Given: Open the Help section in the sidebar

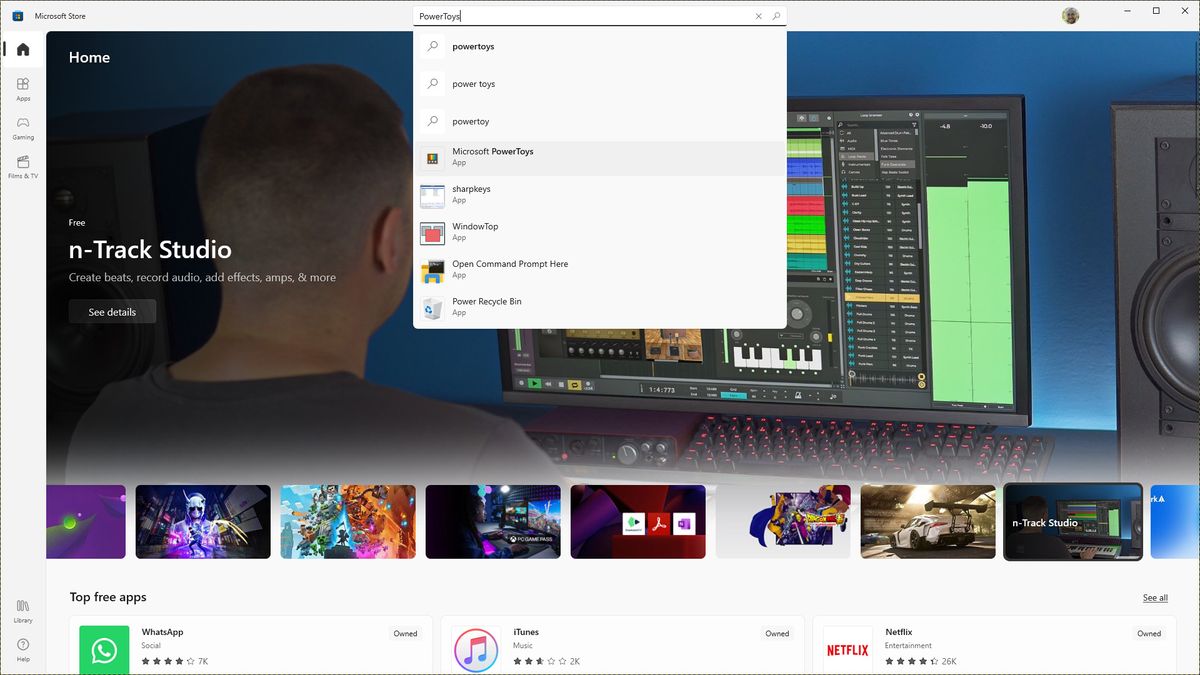Looking at the screenshot, I should click(x=21, y=650).
